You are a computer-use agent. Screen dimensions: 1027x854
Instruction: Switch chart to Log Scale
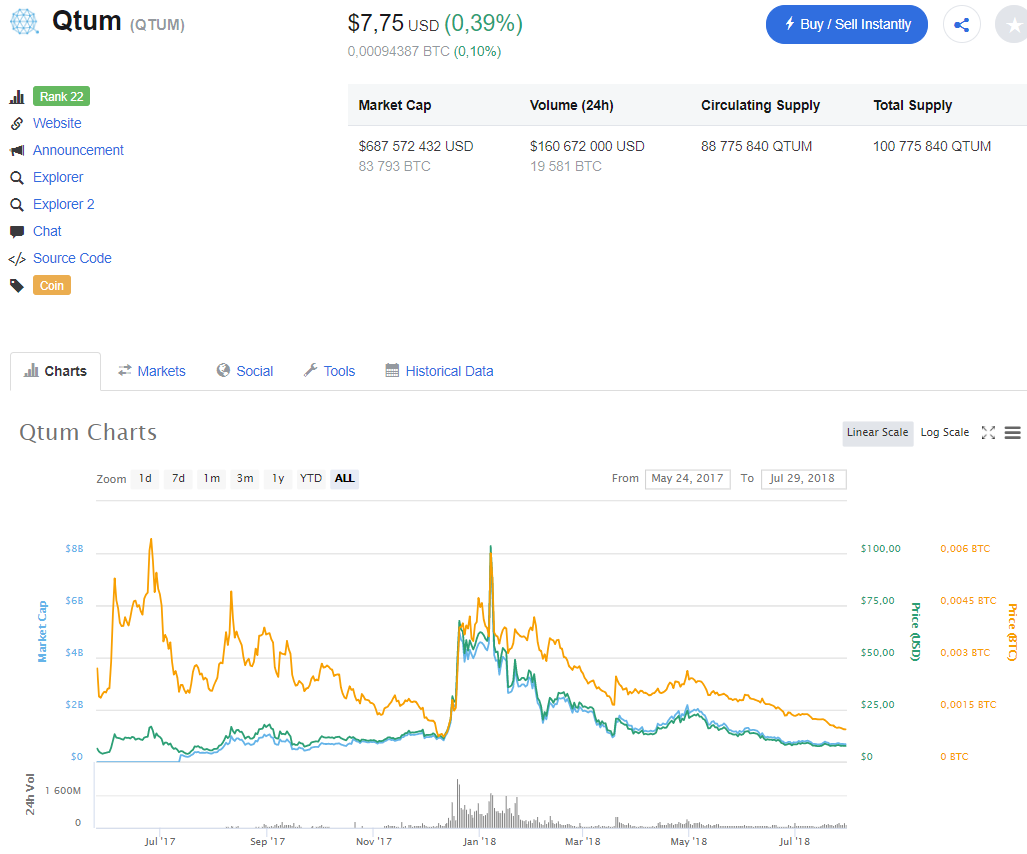[x=944, y=432]
